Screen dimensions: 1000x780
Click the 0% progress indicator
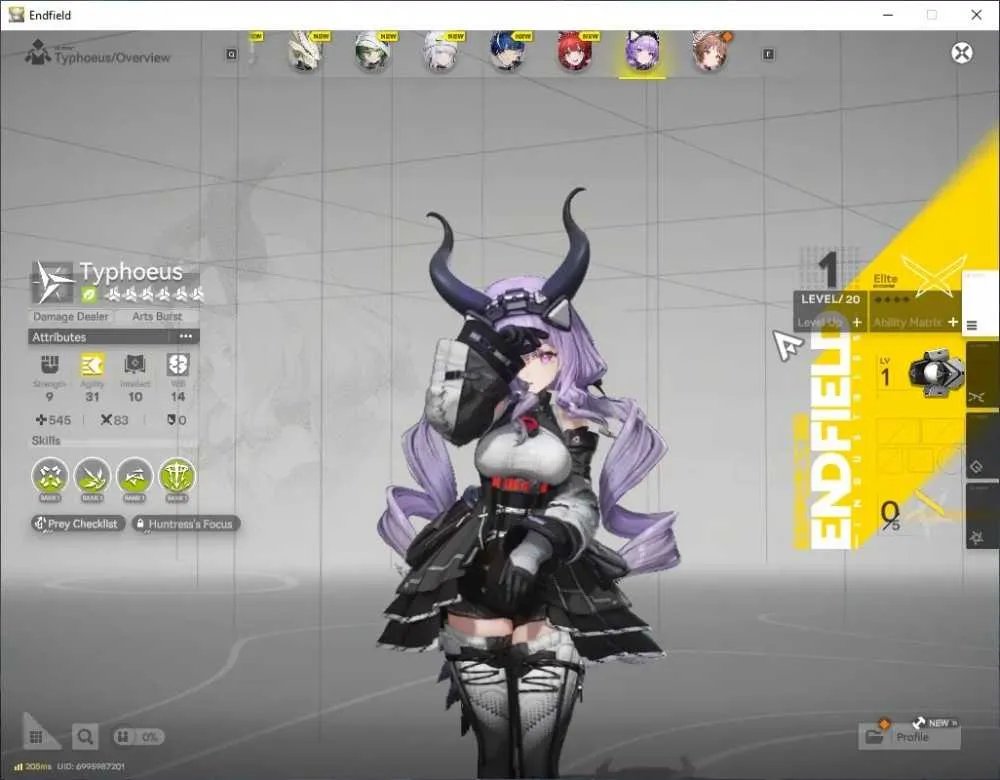pyautogui.click(x=139, y=737)
